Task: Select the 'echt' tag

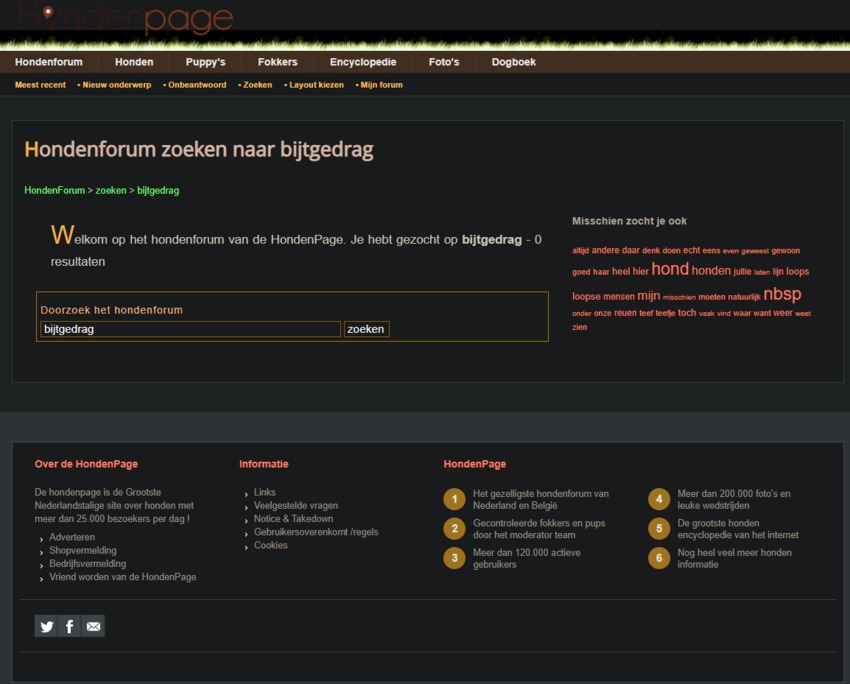Action: pyautogui.click(x=691, y=250)
